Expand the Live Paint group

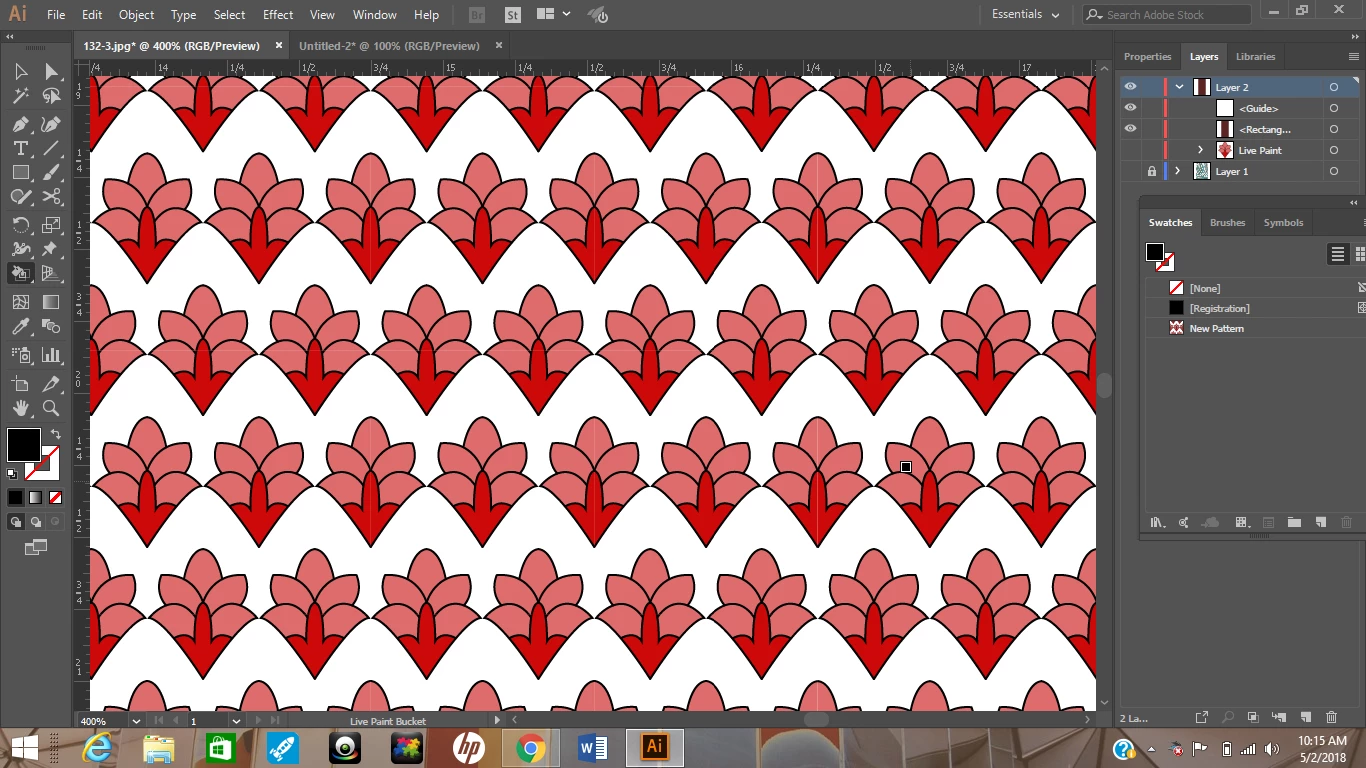tap(1200, 150)
